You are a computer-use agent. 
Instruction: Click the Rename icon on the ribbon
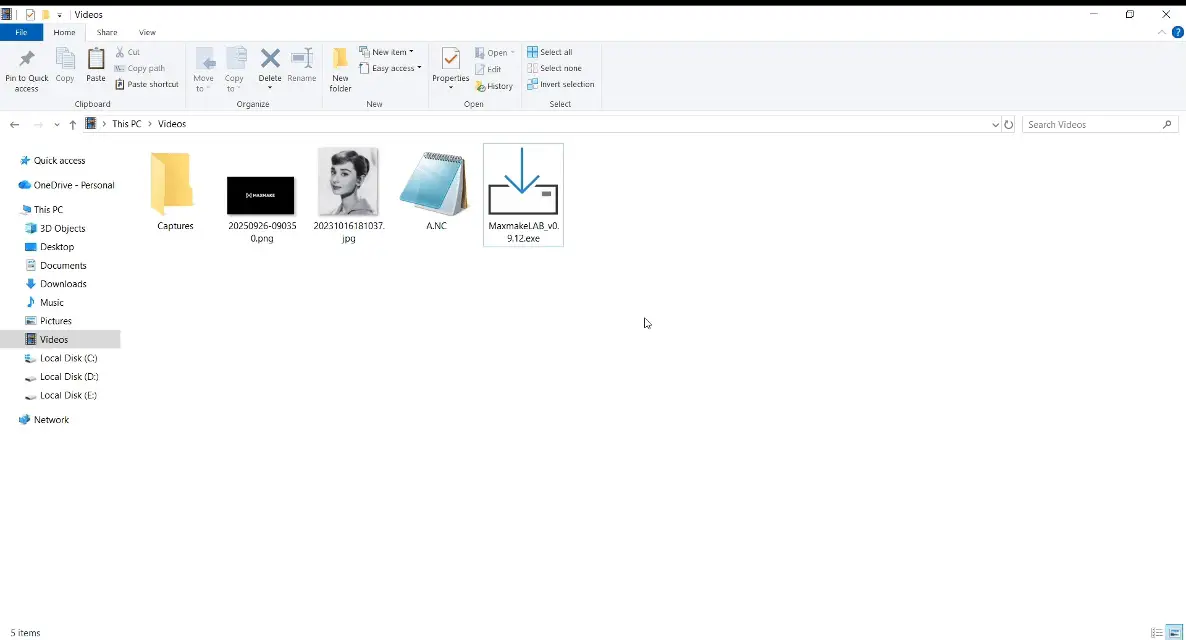pyautogui.click(x=302, y=68)
